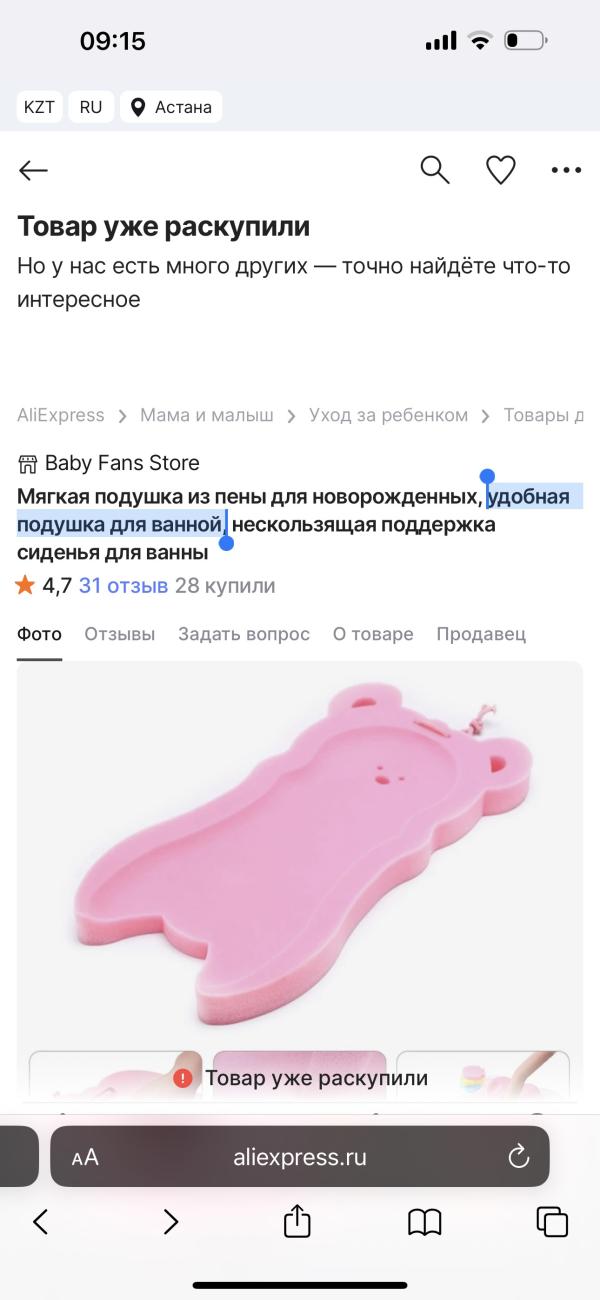The width and height of the screenshot is (600, 1300).
Task: Switch to the О товаре tab
Action: click(373, 634)
